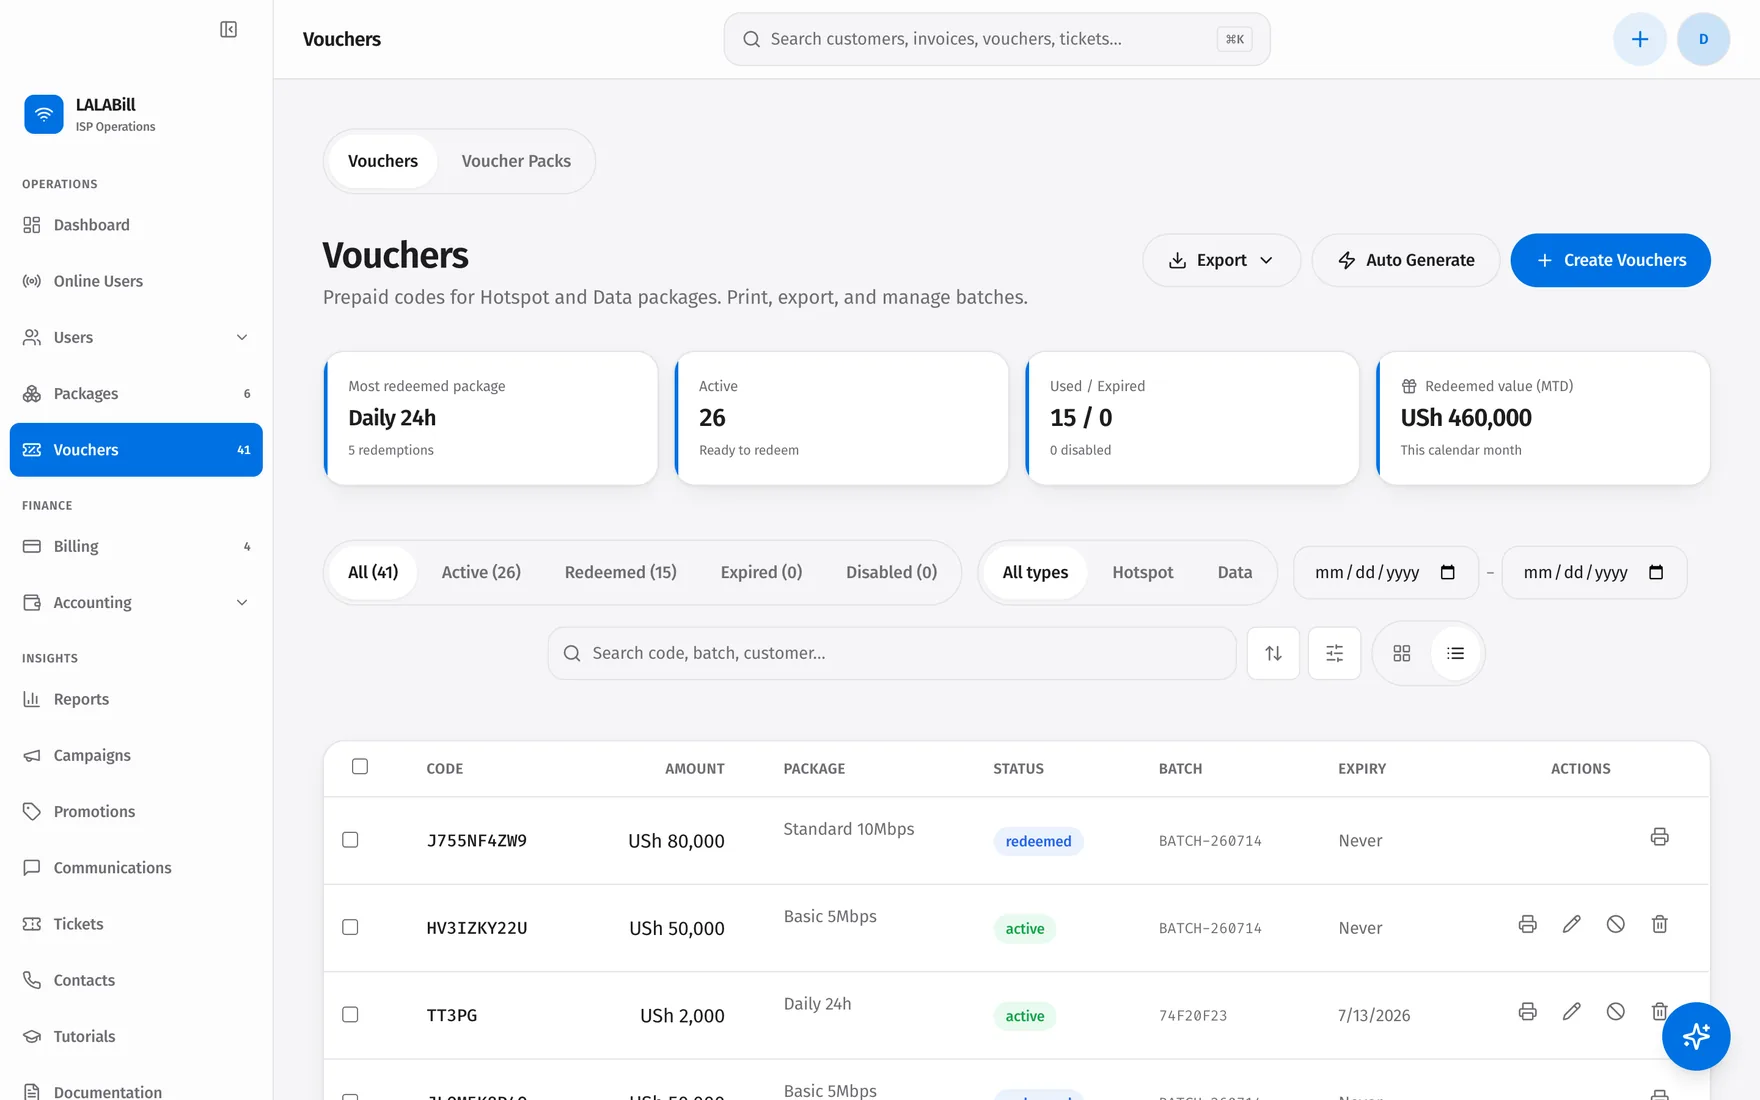
Task: Open Promotions in sidebar
Action: tap(136, 811)
